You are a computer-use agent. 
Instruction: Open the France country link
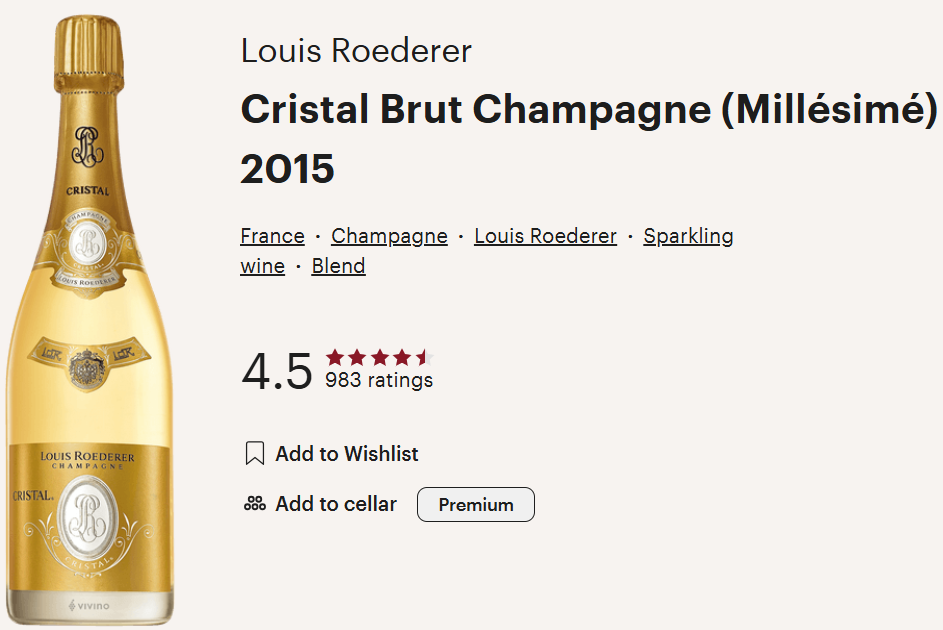point(272,236)
